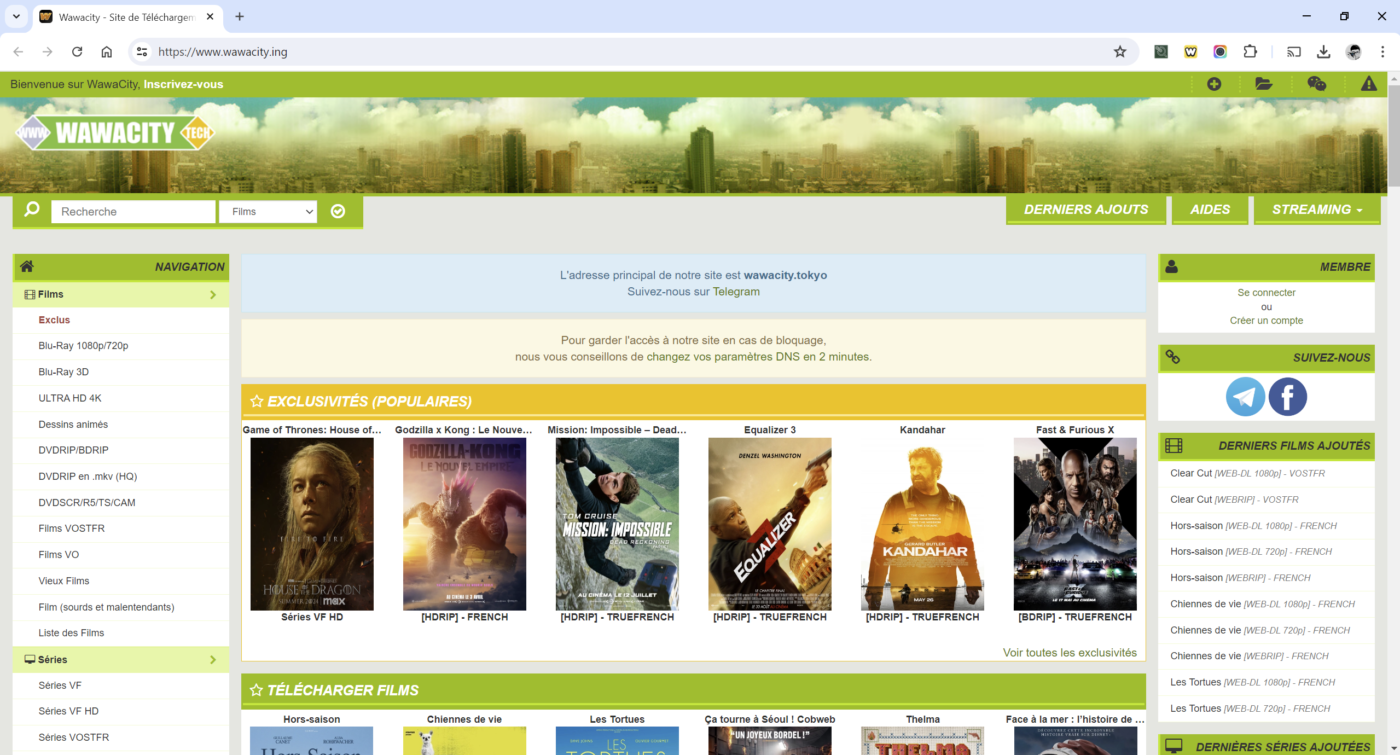Expand the STREAMING dropdown menu
The image size is (1400, 755).
[1317, 210]
